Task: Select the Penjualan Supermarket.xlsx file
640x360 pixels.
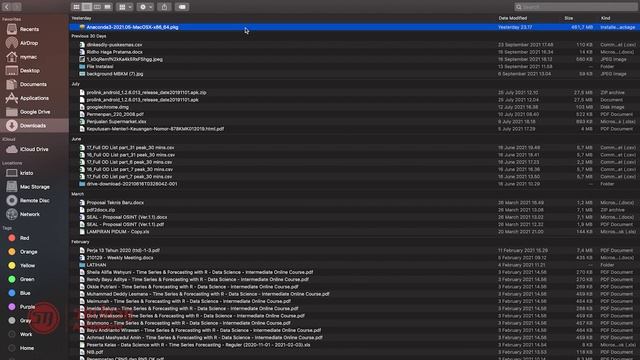Action: pos(354,122)
